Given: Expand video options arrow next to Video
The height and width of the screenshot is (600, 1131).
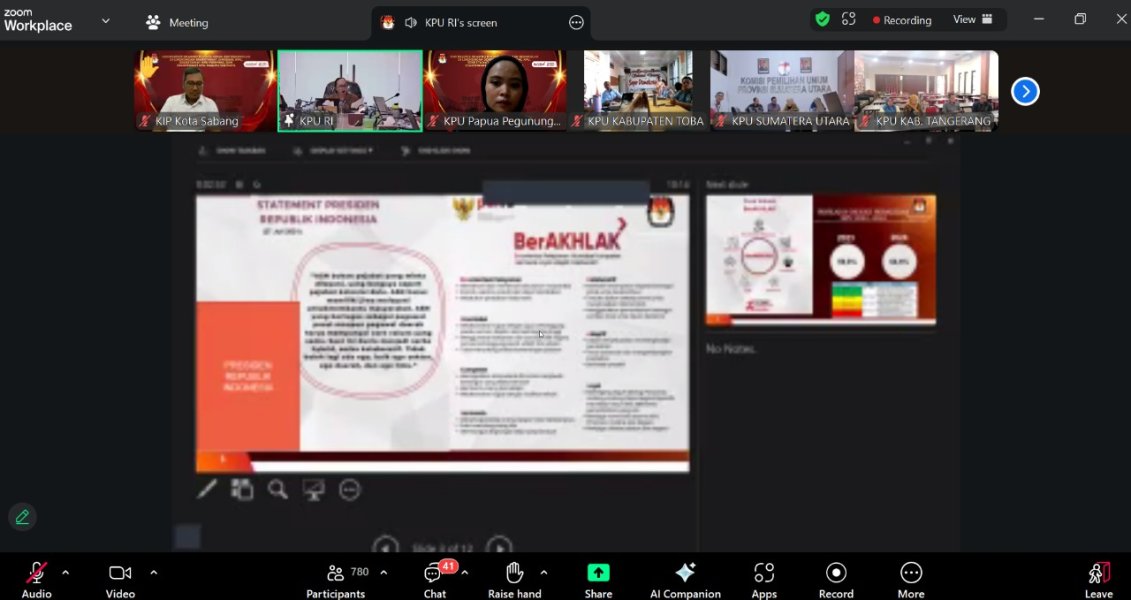Looking at the screenshot, I should (x=153, y=573).
